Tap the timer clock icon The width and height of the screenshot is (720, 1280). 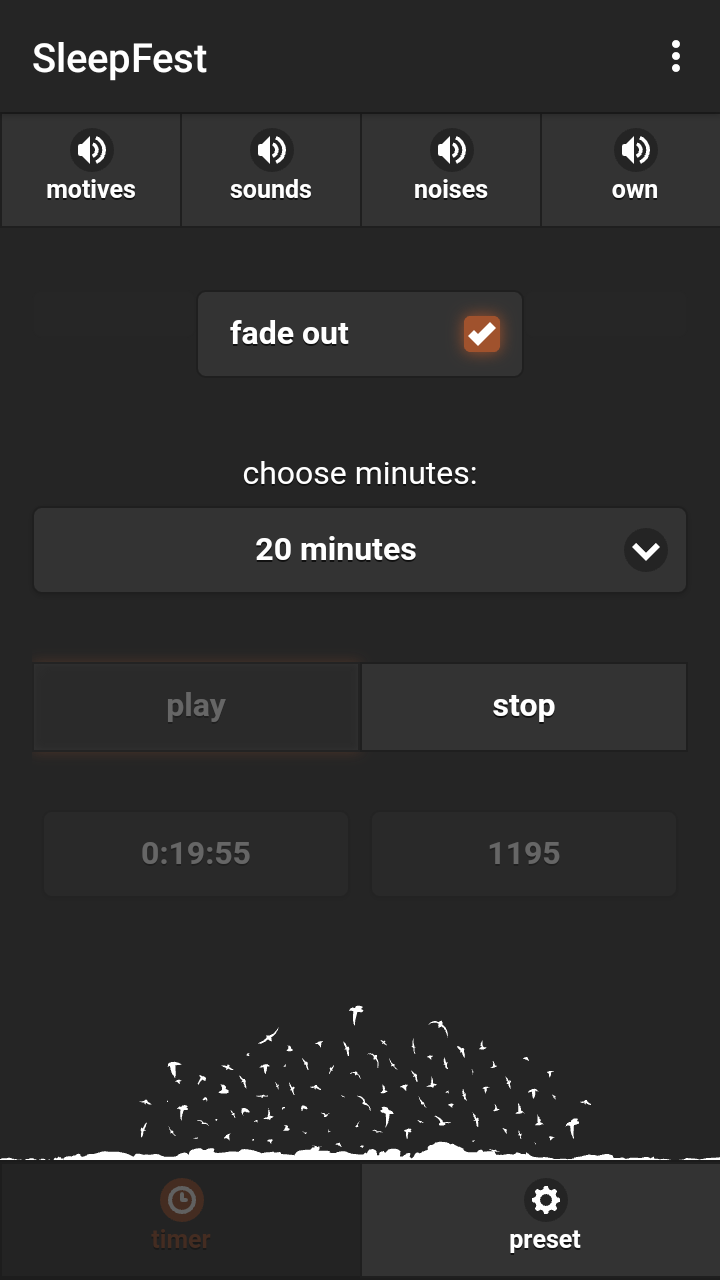181,1199
